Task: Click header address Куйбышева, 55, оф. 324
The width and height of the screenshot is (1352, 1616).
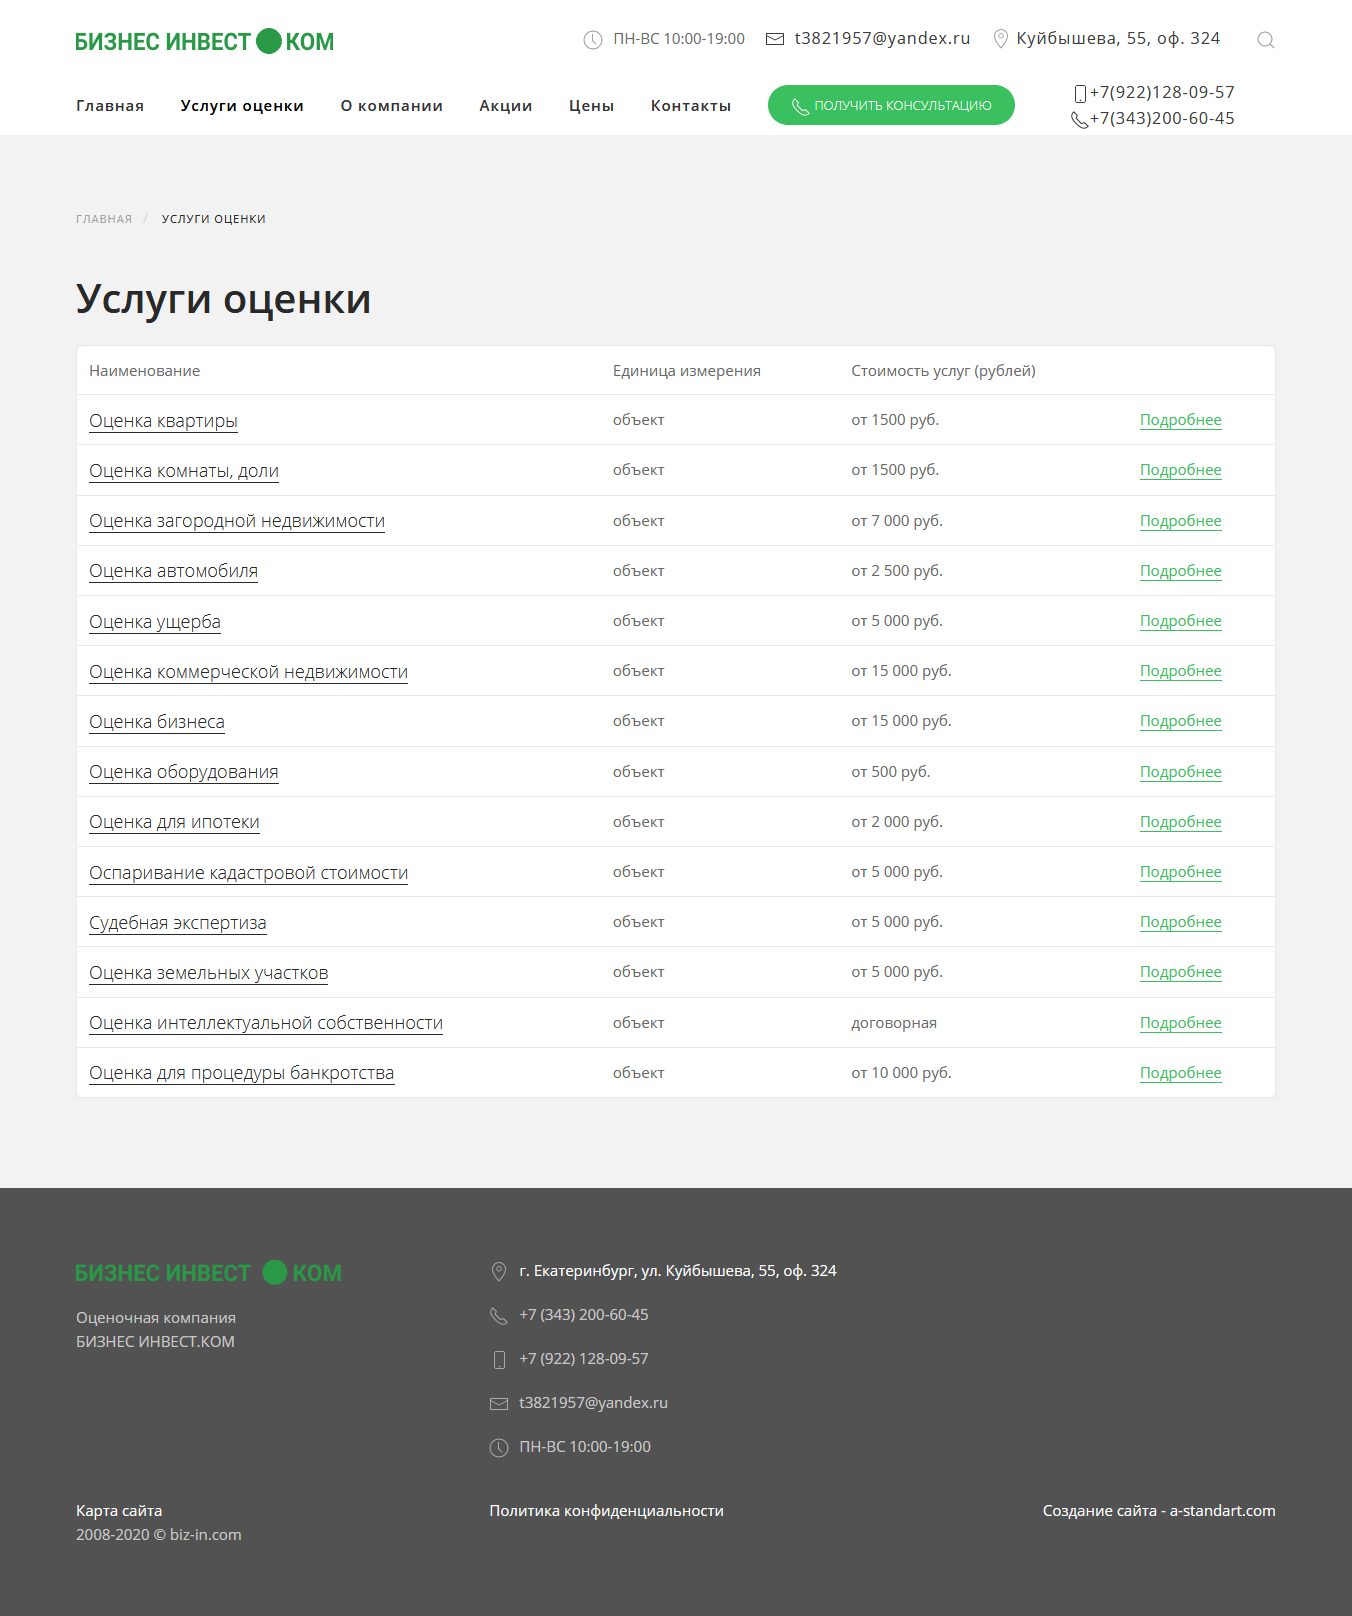Action: point(1118,39)
